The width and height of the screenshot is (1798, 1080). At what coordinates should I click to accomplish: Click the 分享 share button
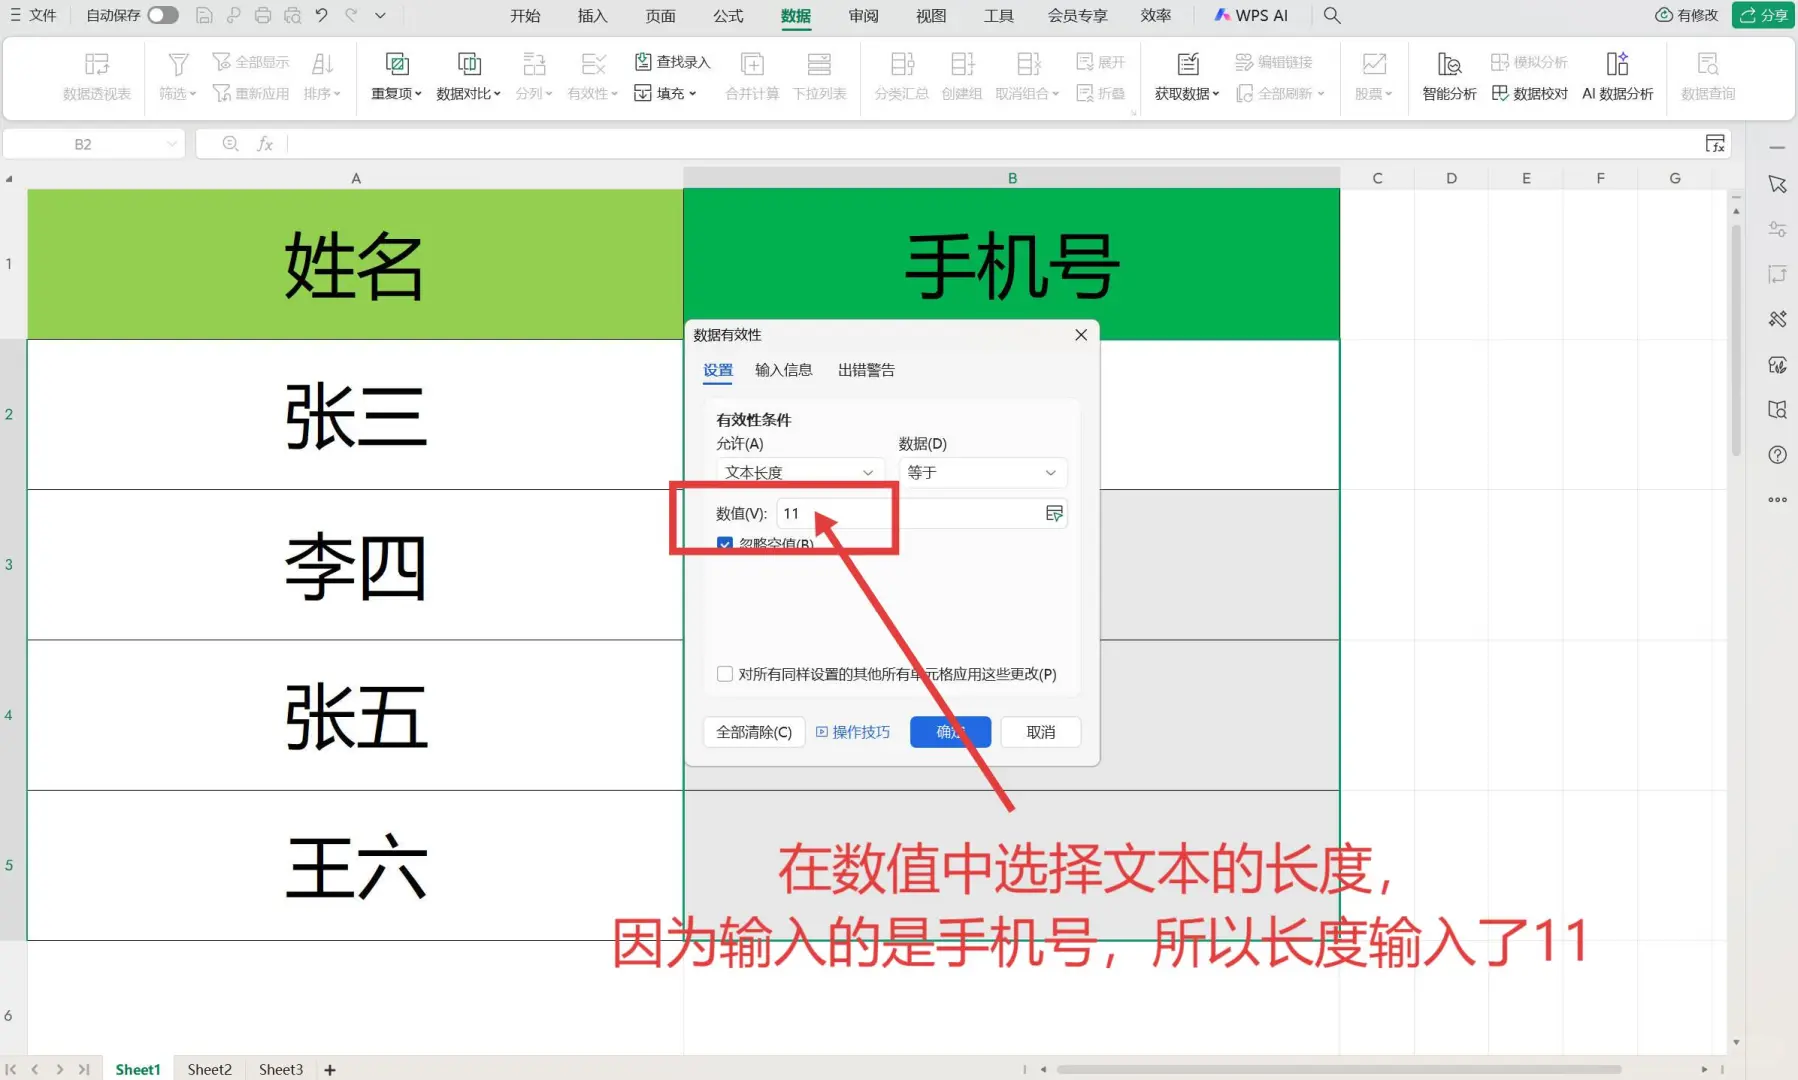point(1764,15)
